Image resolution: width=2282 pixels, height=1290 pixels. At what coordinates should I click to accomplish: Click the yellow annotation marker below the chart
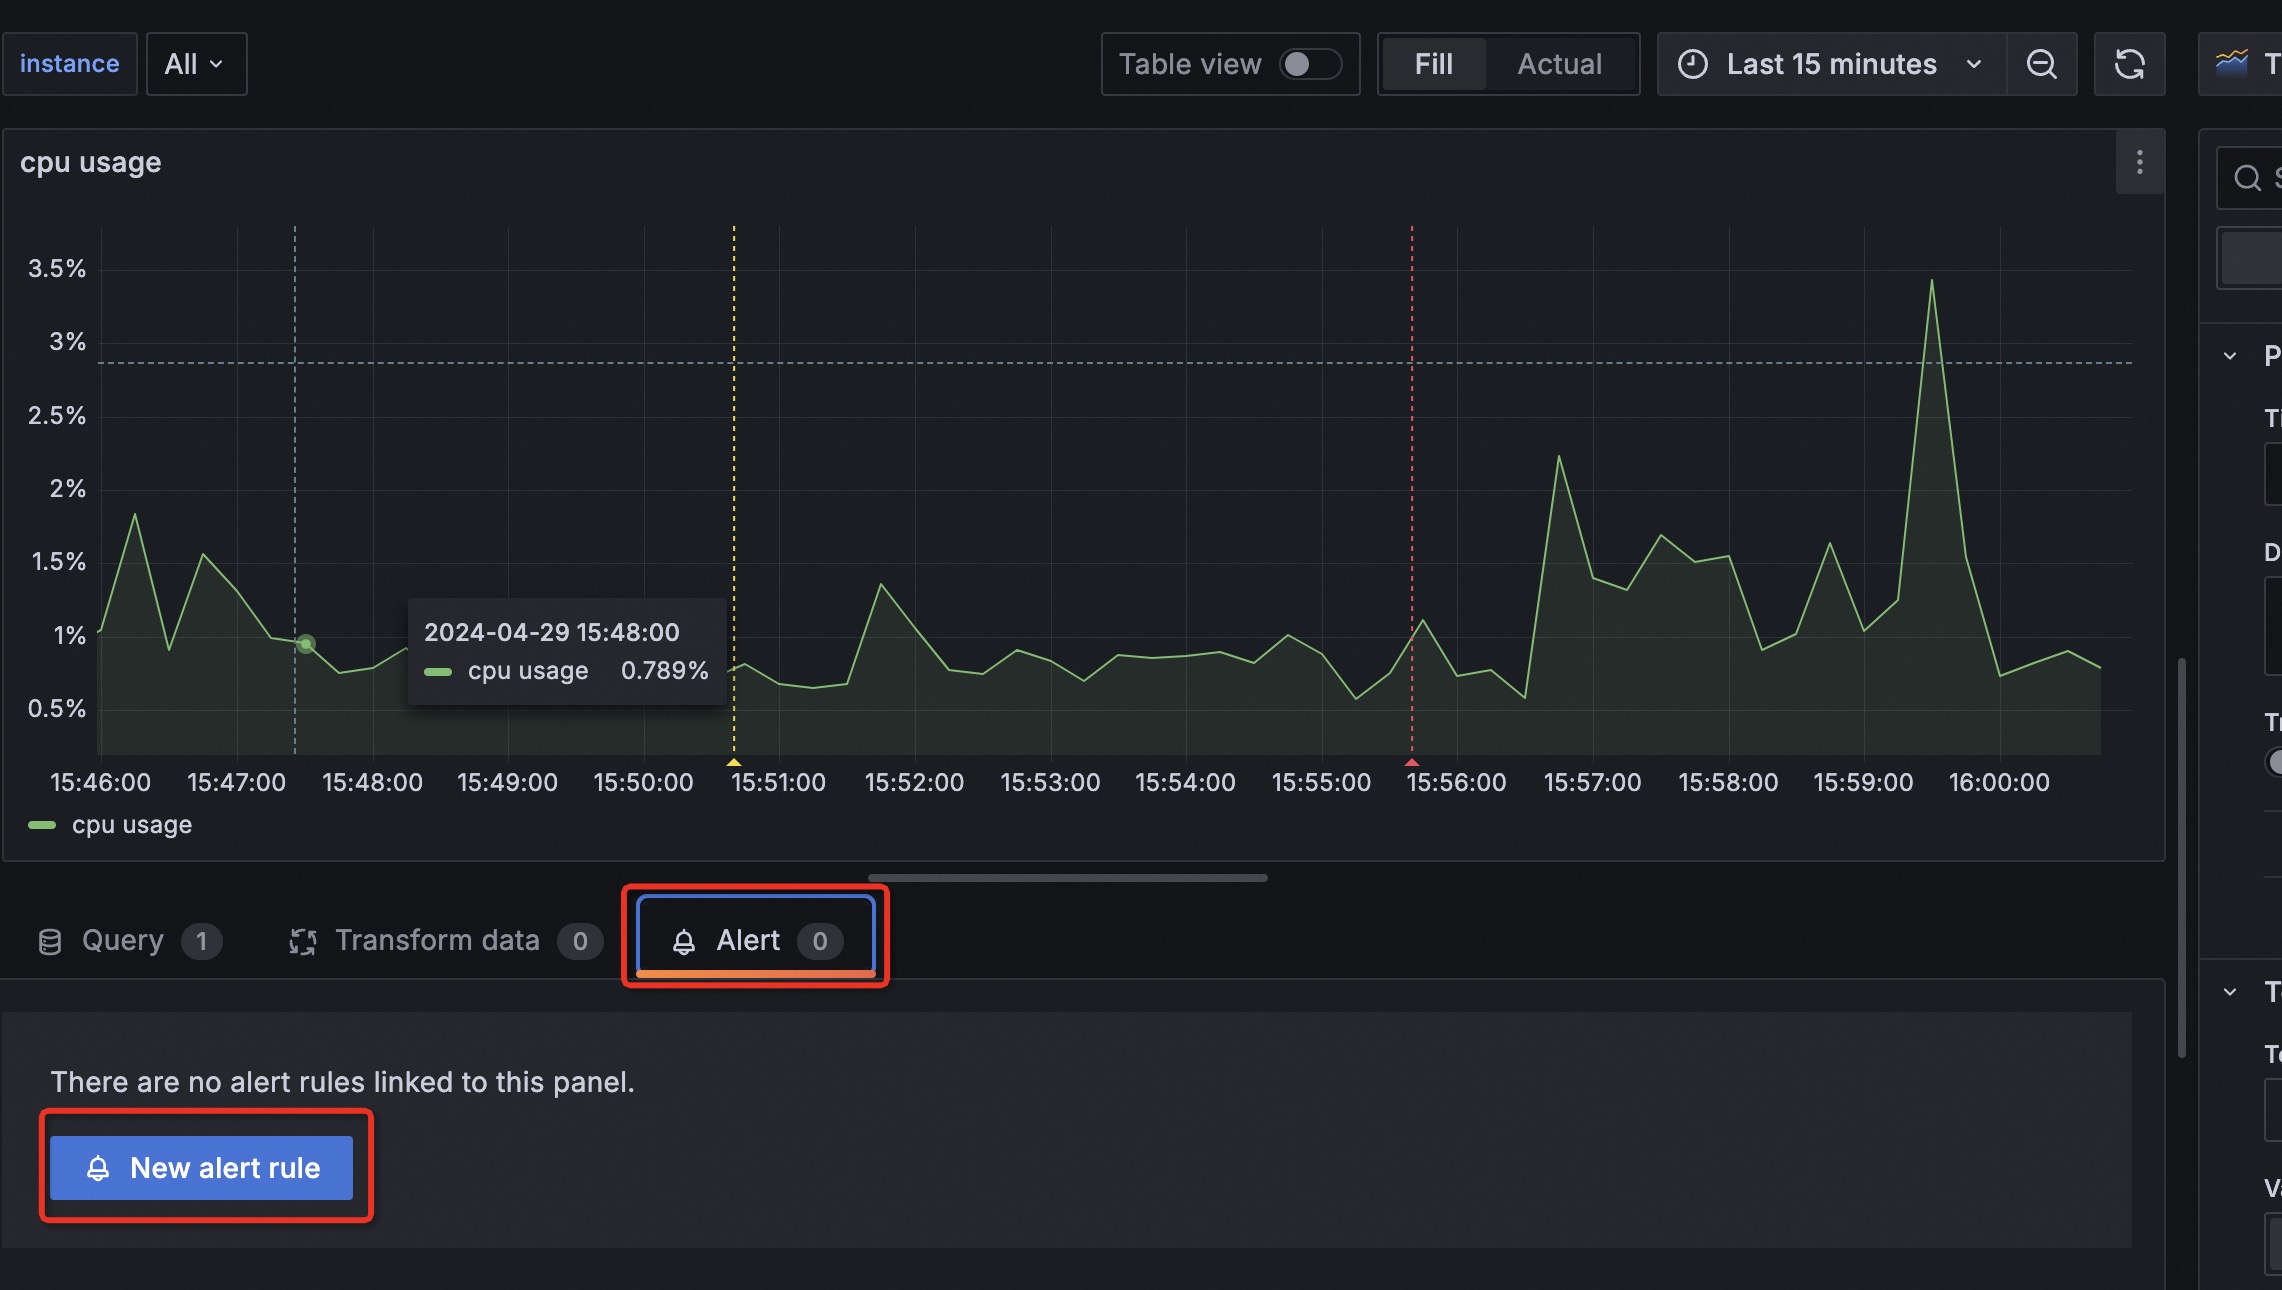click(734, 762)
